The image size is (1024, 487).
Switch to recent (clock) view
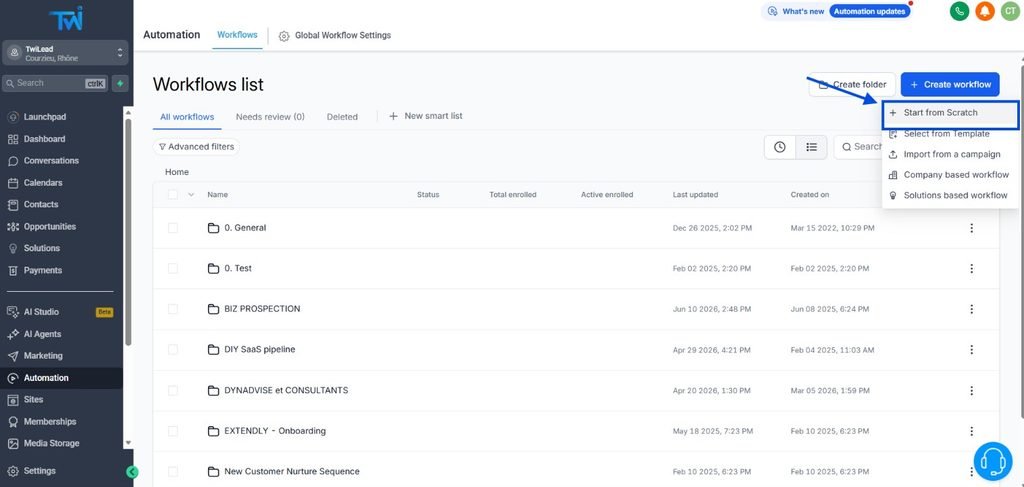(780, 147)
